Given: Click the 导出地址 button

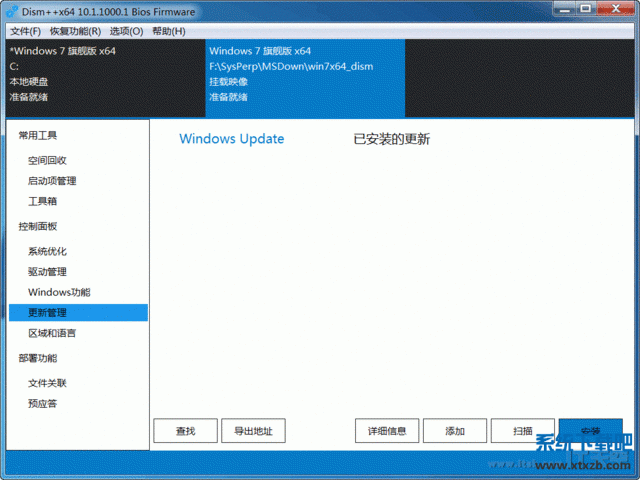Looking at the screenshot, I should point(253,431).
